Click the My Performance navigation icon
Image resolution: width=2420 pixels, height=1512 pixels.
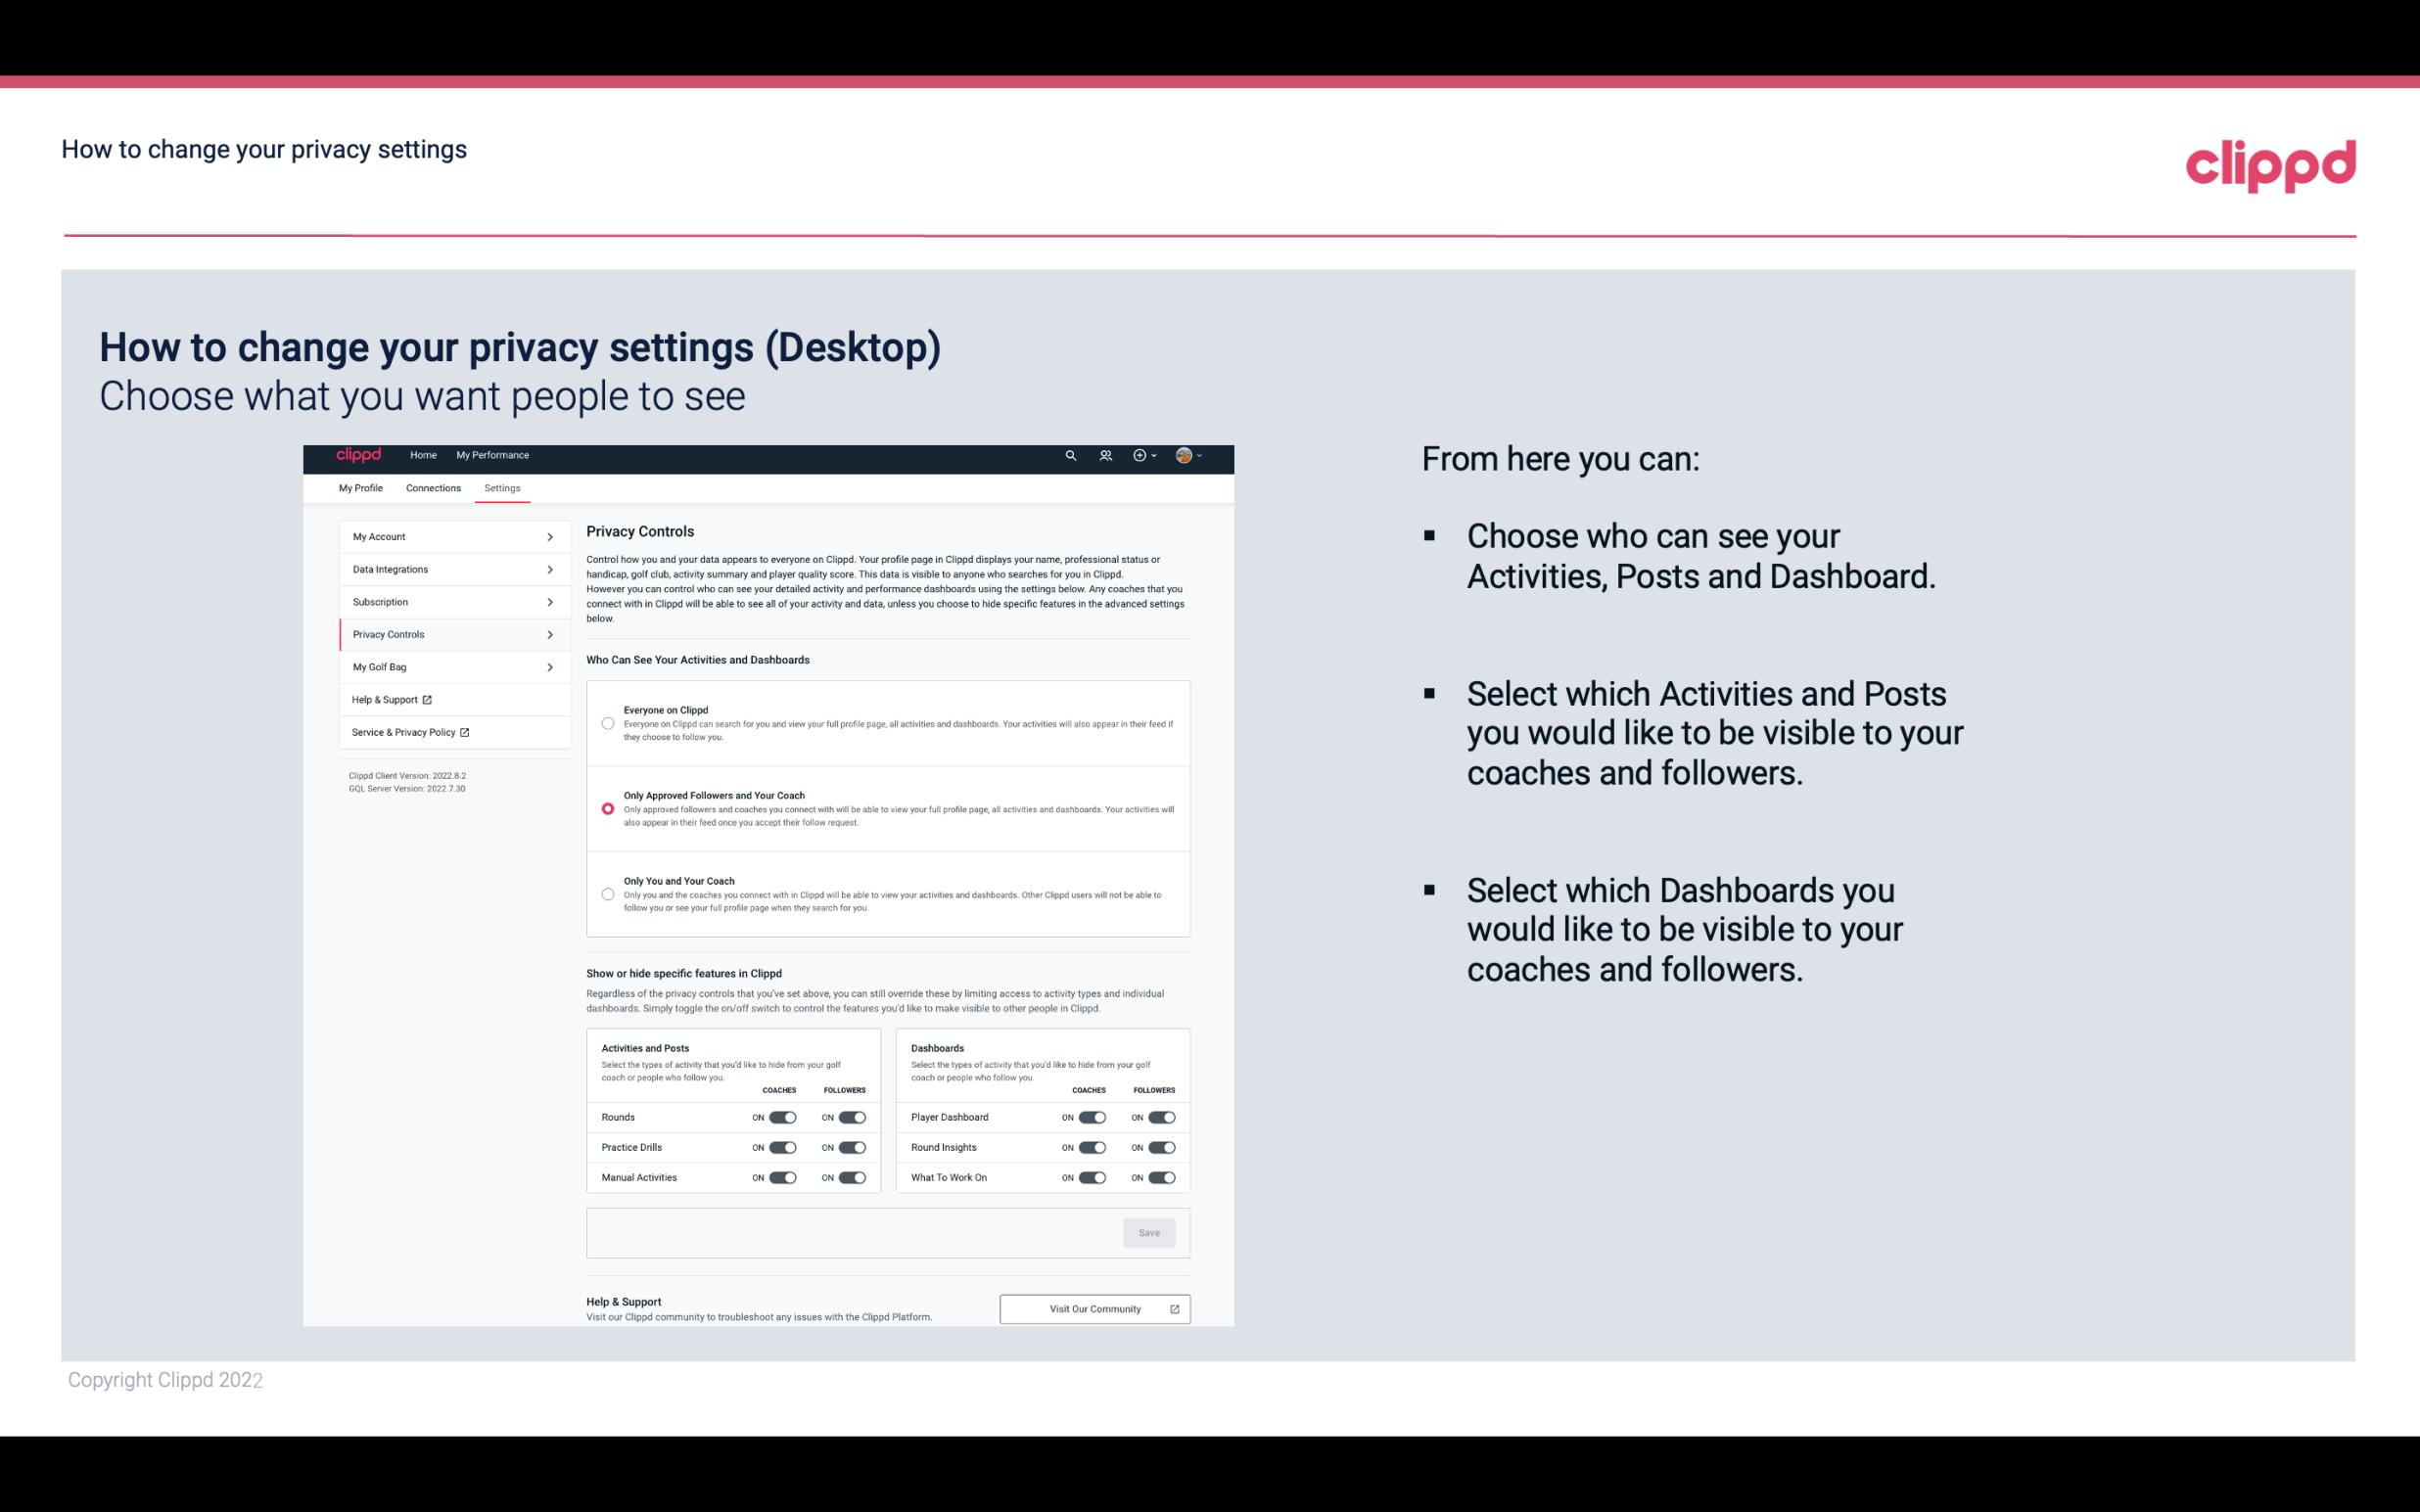[x=491, y=455]
